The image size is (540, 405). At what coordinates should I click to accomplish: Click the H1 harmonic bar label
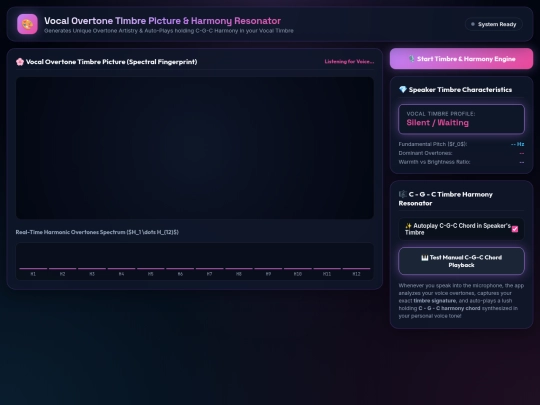click(33, 274)
